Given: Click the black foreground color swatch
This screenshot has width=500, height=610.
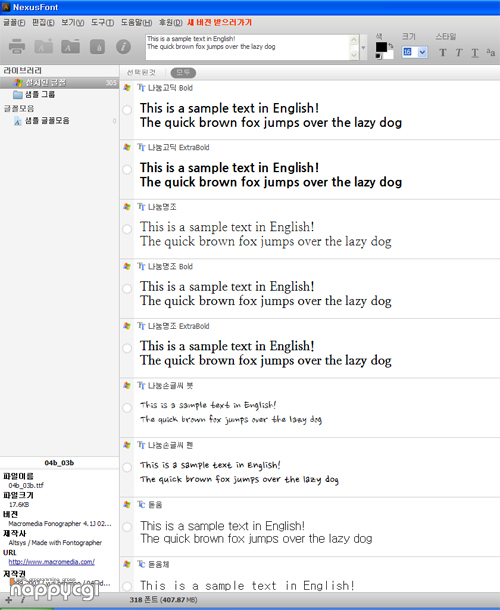Looking at the screenshot, I should click(x=381, y=47).
